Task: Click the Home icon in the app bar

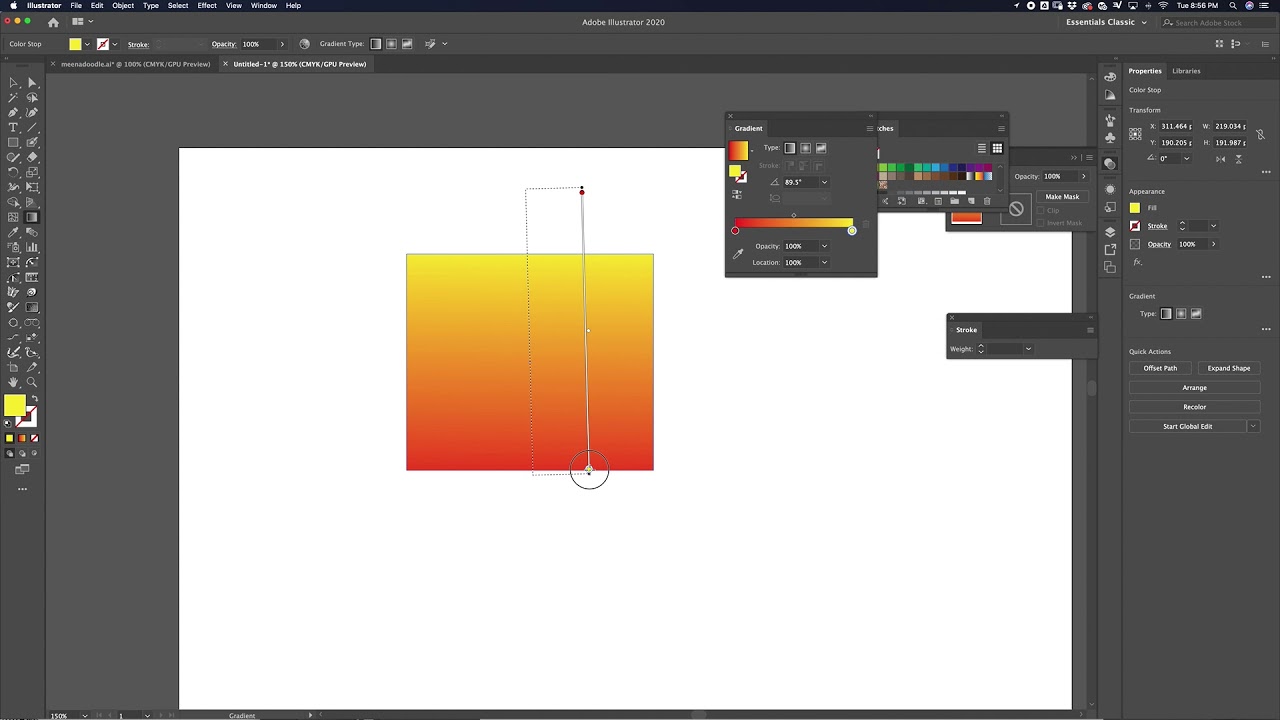Action: tap(53, 22)
